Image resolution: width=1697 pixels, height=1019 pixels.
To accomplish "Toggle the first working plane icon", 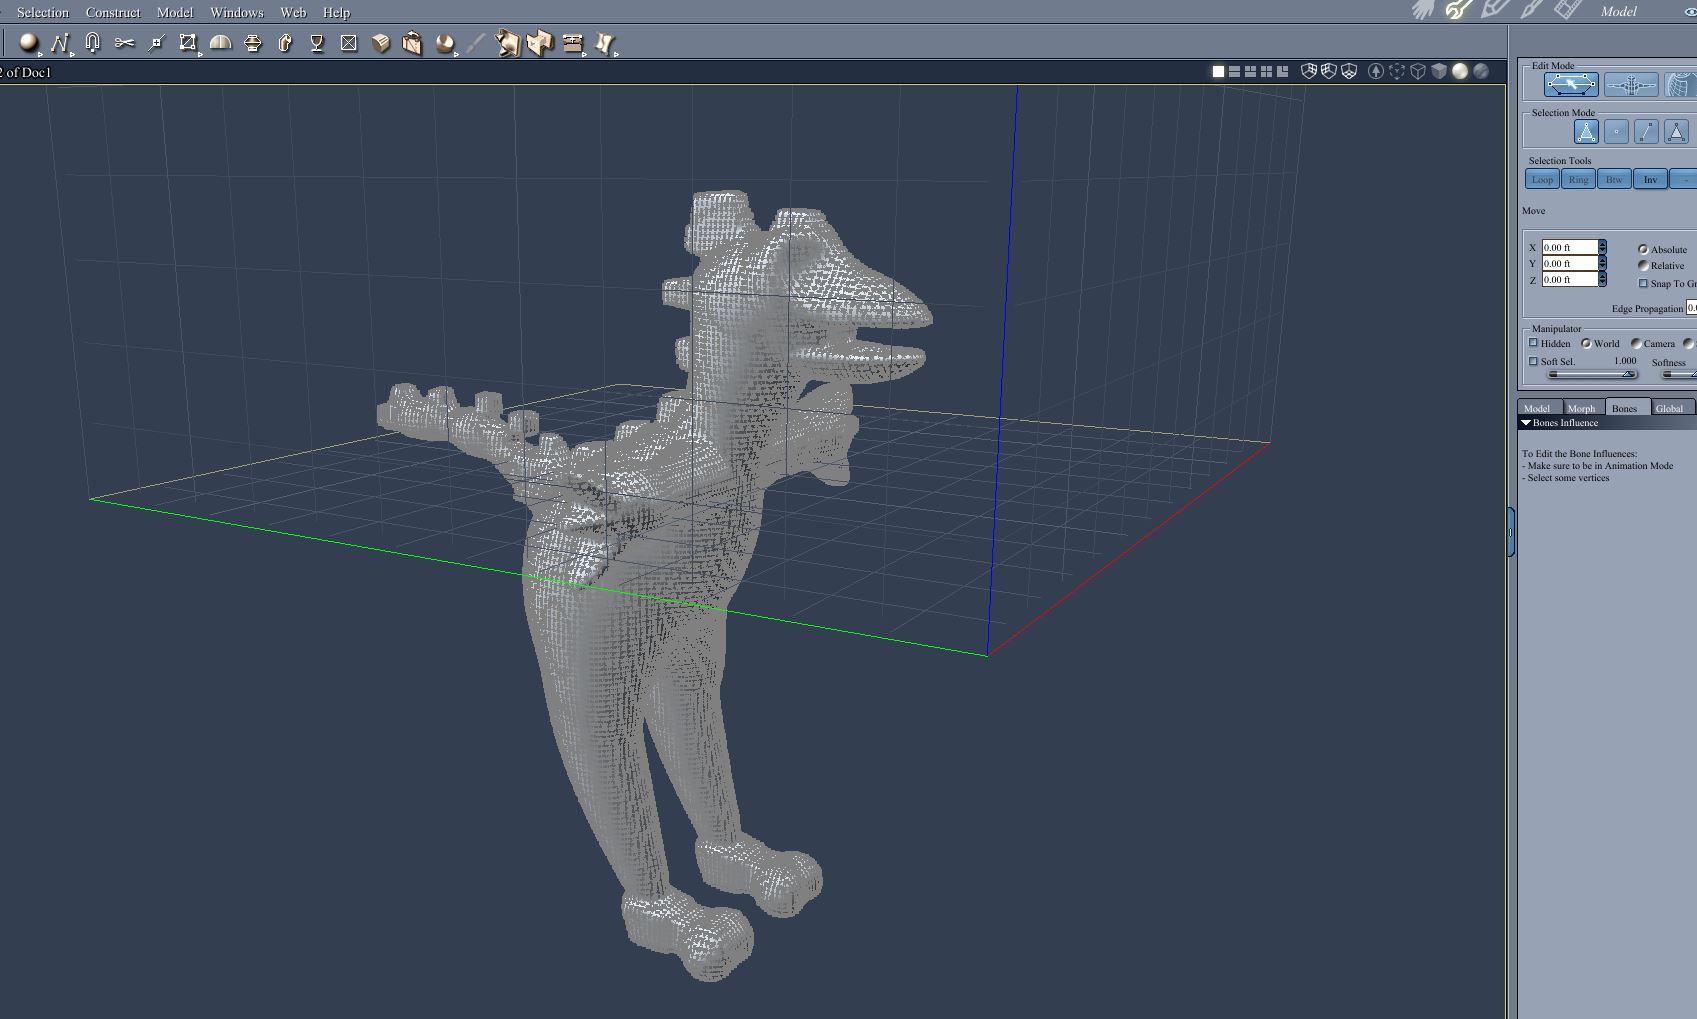I will click(1308, 71).
